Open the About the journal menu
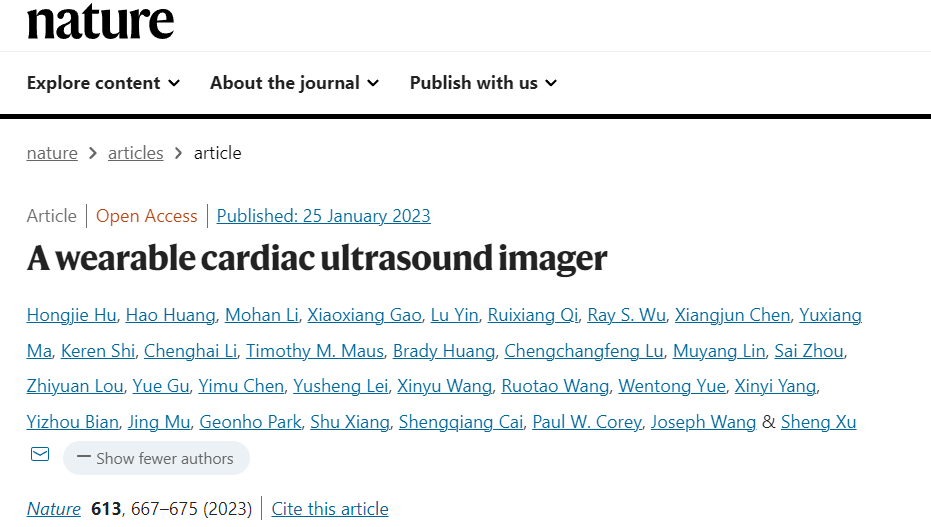The image size is (931, 527). click(294, 82)
